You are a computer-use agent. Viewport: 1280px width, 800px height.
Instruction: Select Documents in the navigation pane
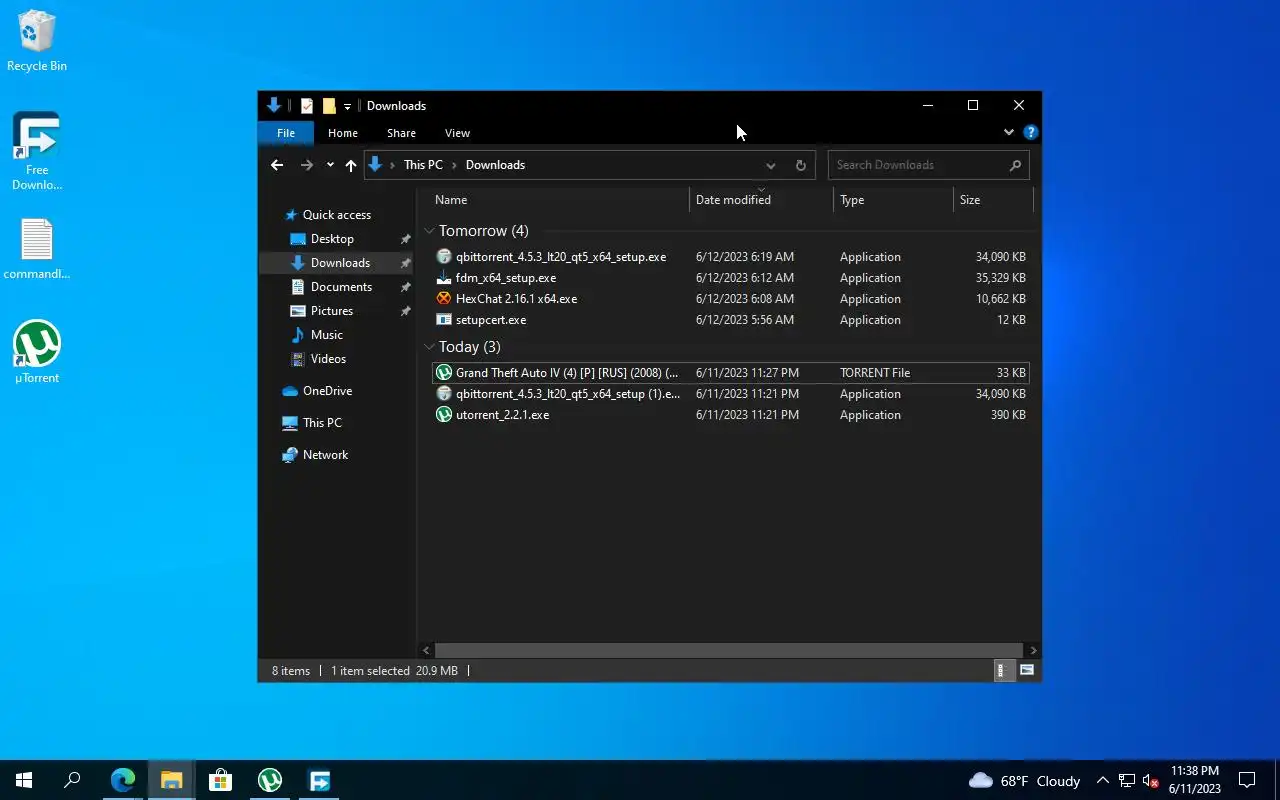(341, 287)
